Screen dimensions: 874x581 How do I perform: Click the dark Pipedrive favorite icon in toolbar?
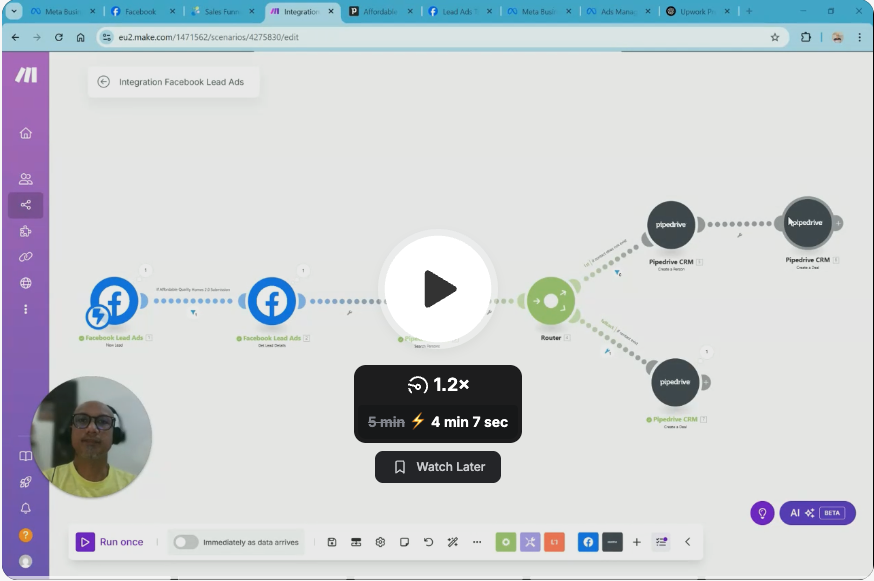point(612,542)
